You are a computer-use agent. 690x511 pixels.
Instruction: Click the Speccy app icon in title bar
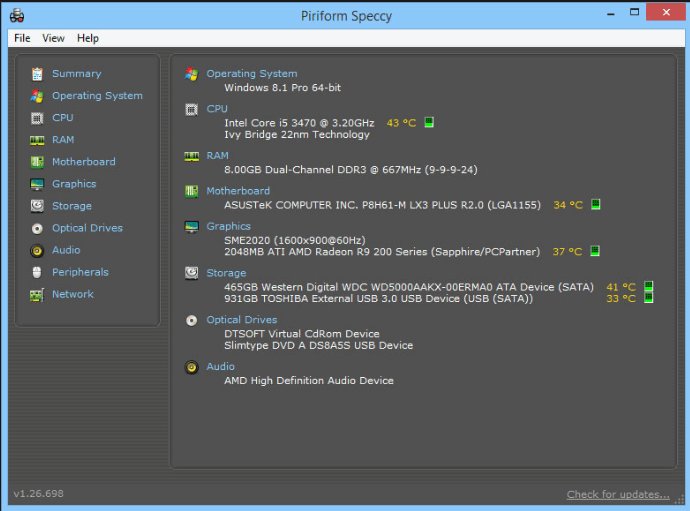point(17,15)
